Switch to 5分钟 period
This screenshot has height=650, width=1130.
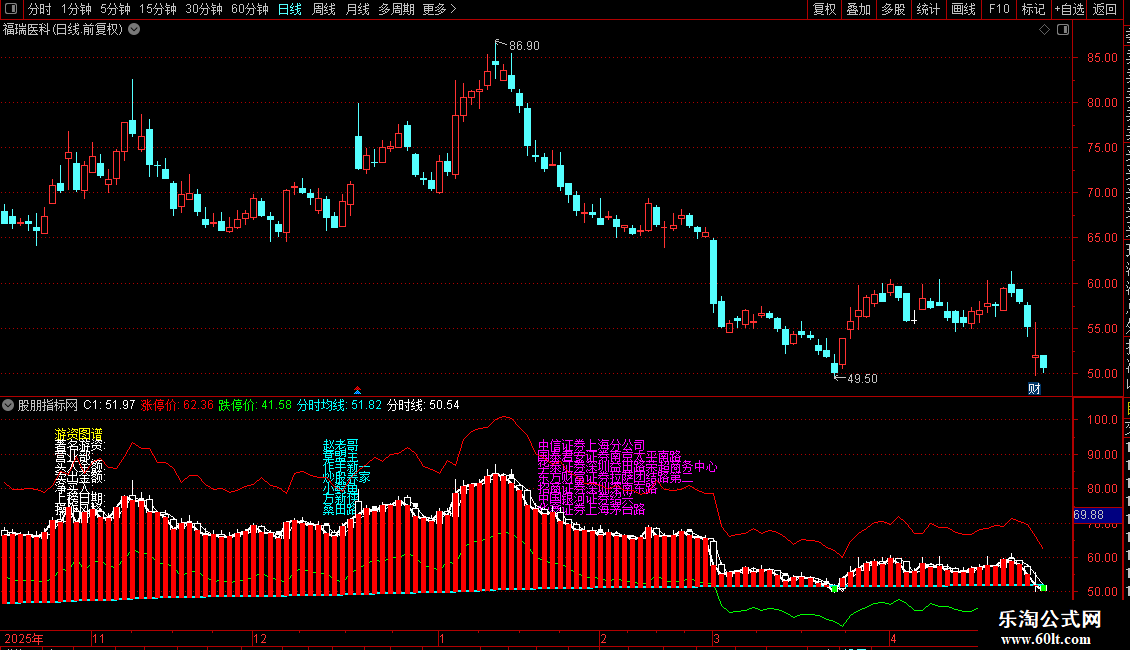(x=115, y=9)
